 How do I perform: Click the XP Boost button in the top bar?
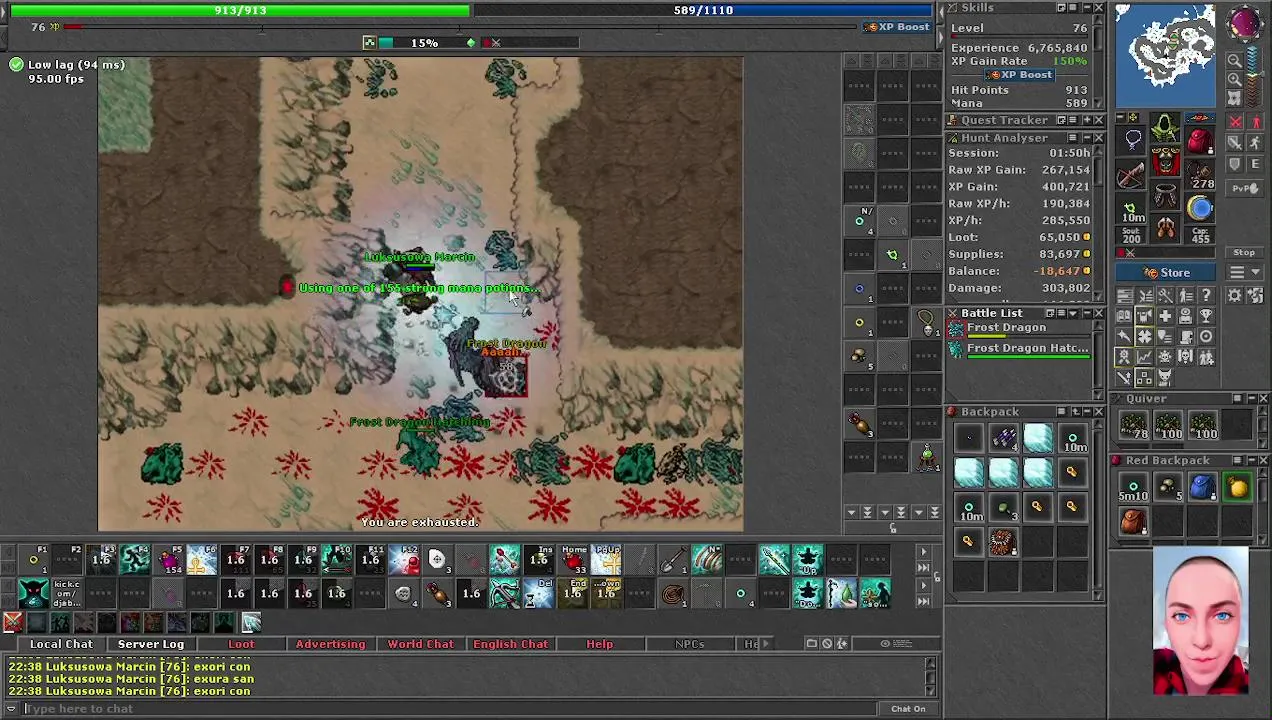[896, 27]
